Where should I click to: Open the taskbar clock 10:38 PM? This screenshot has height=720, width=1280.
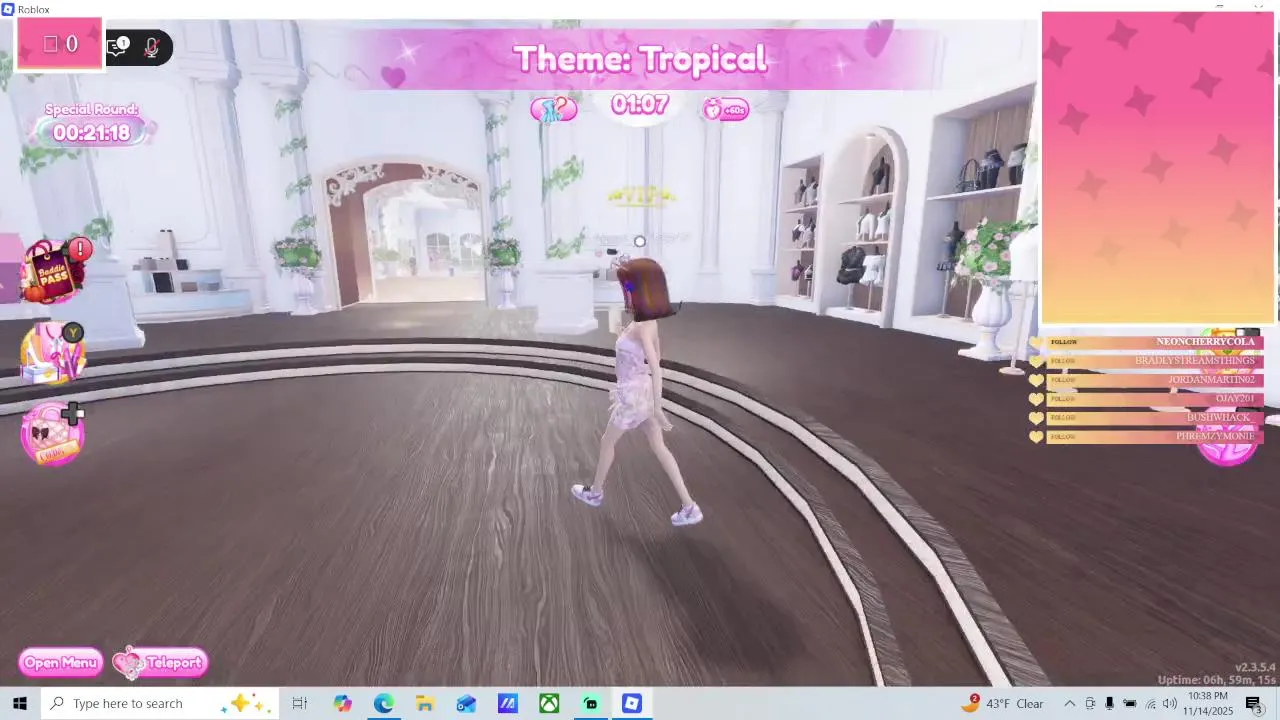click(1209, 703)
